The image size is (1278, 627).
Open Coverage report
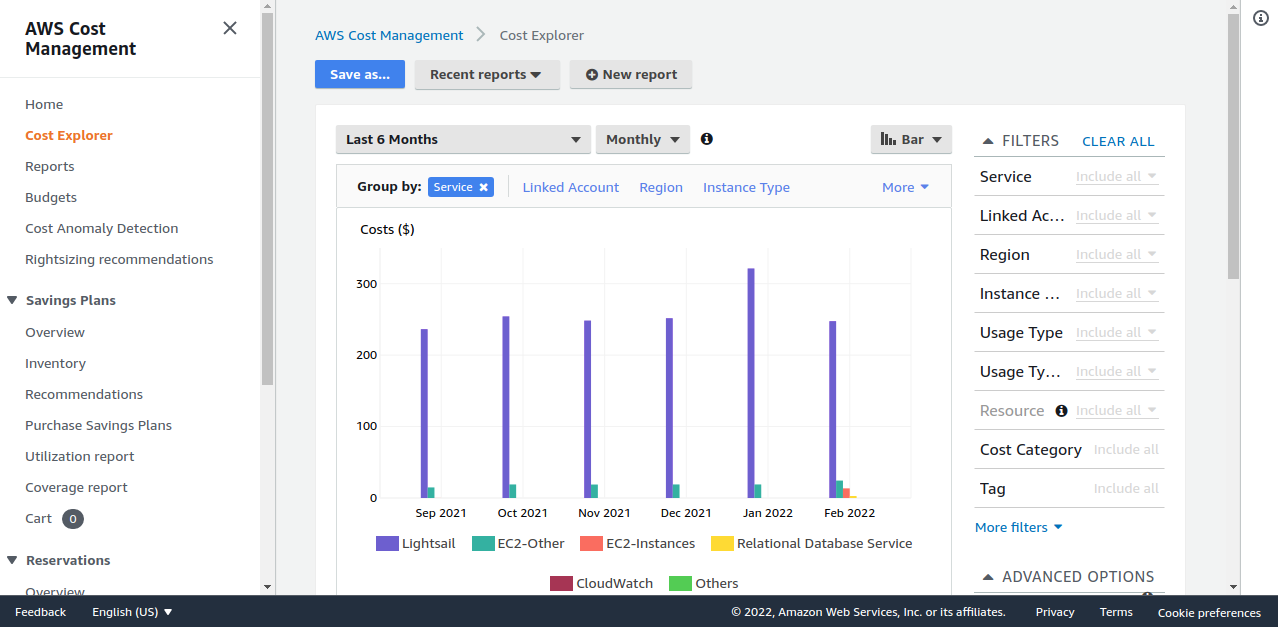click(x=76, y=487)
